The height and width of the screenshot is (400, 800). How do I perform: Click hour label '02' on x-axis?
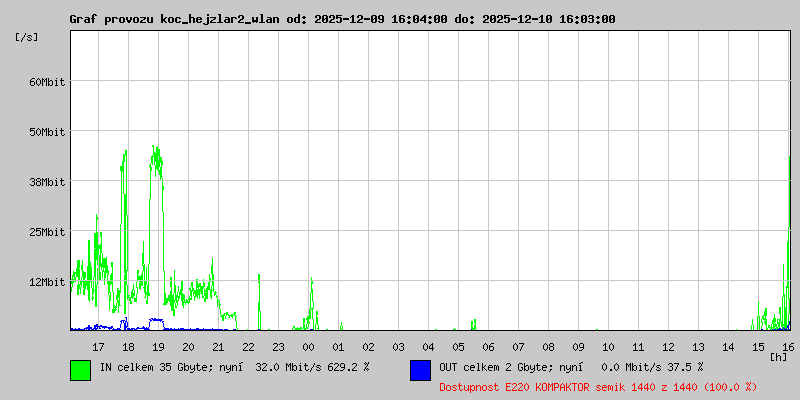pyautogui.click(x=368, y=347)
